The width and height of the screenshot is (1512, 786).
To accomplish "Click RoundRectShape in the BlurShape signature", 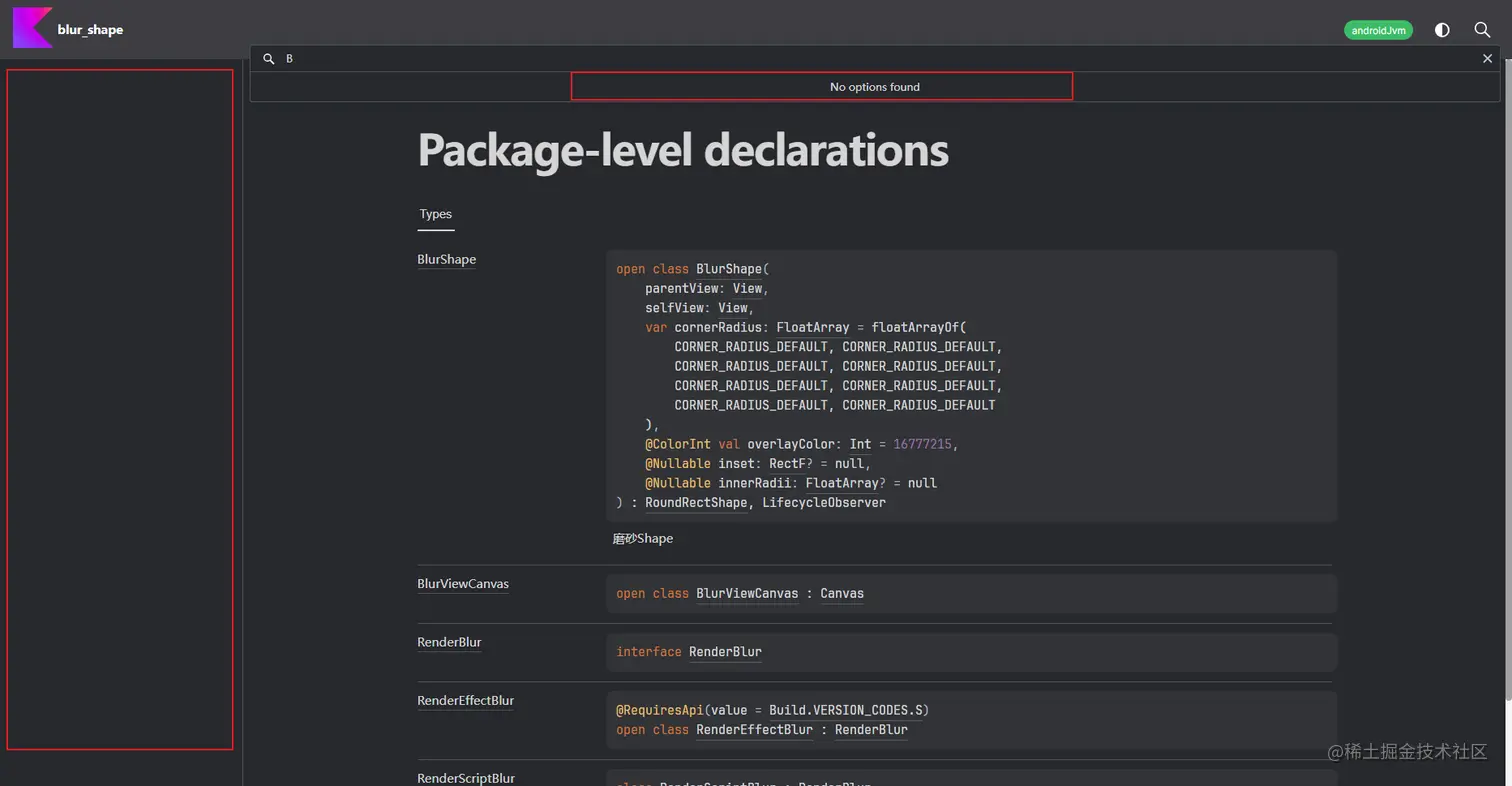I will click(x=696, y=502).
